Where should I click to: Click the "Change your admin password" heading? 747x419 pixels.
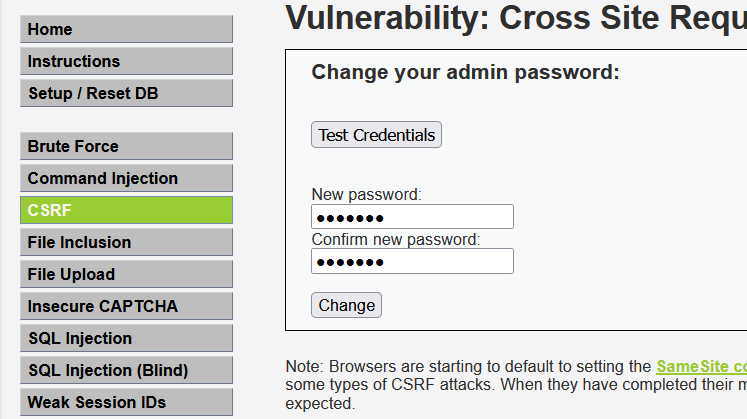tap(465, 72)
